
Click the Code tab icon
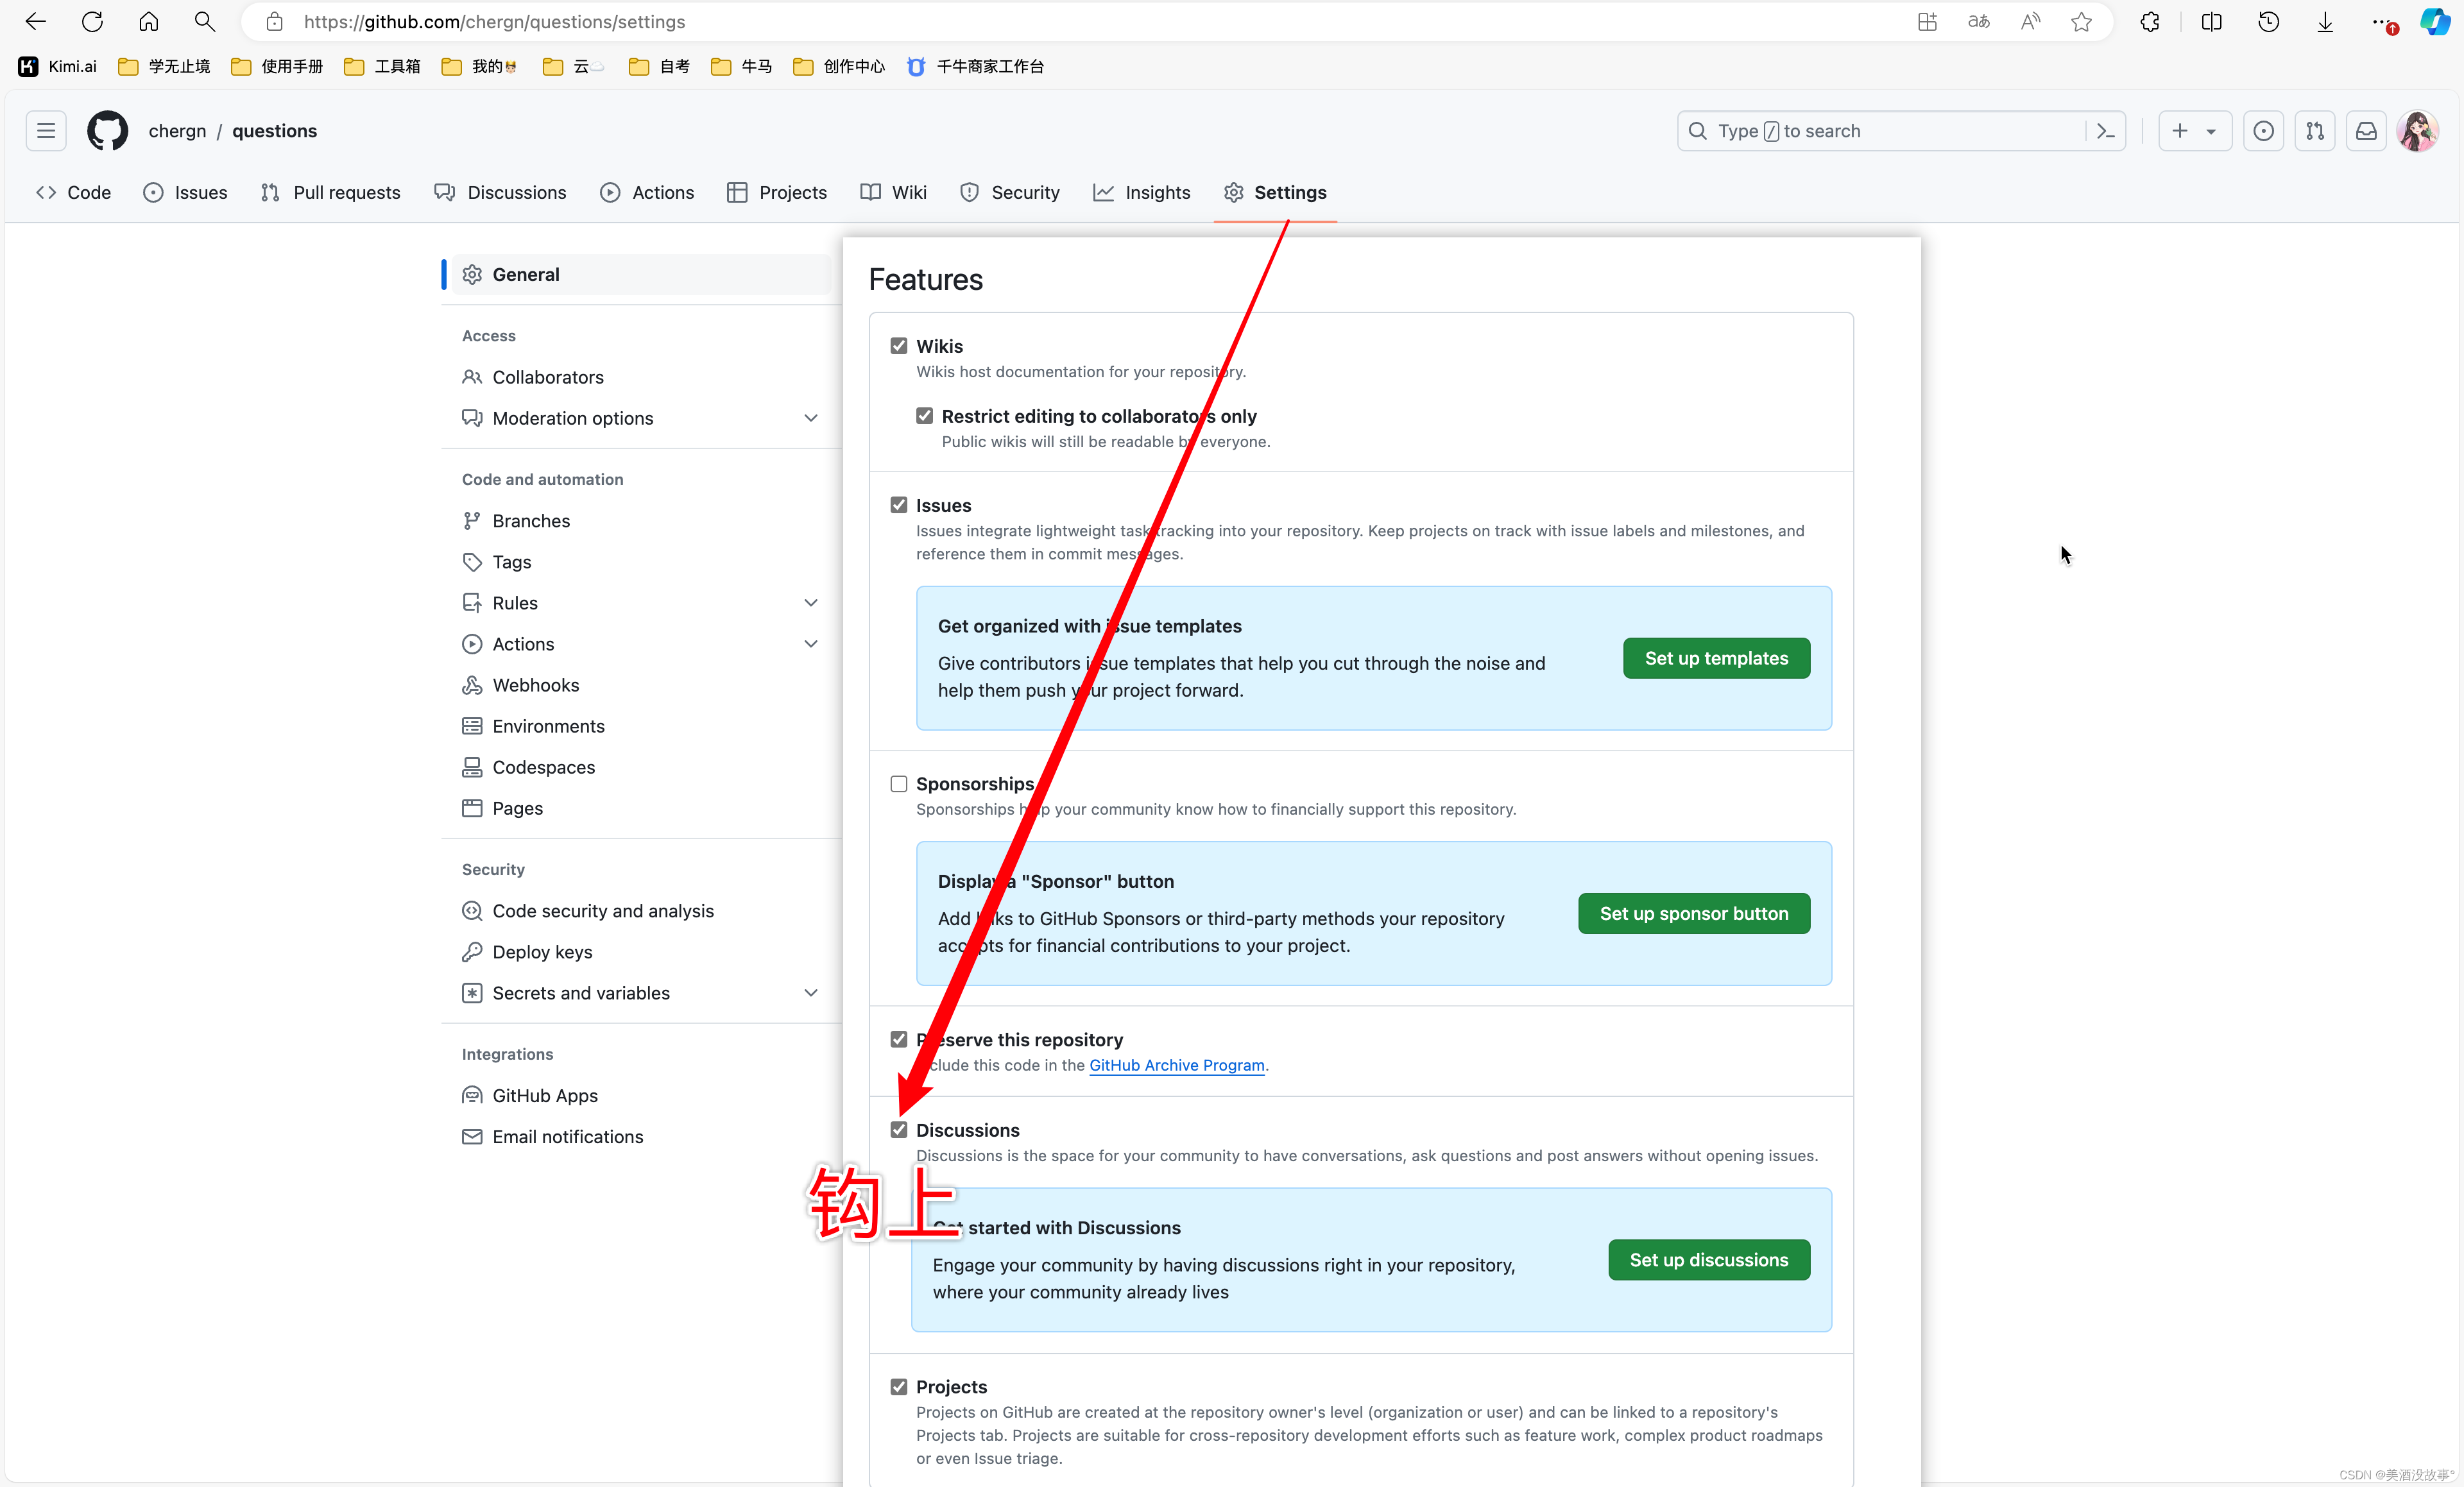click(x=47, y=192)
